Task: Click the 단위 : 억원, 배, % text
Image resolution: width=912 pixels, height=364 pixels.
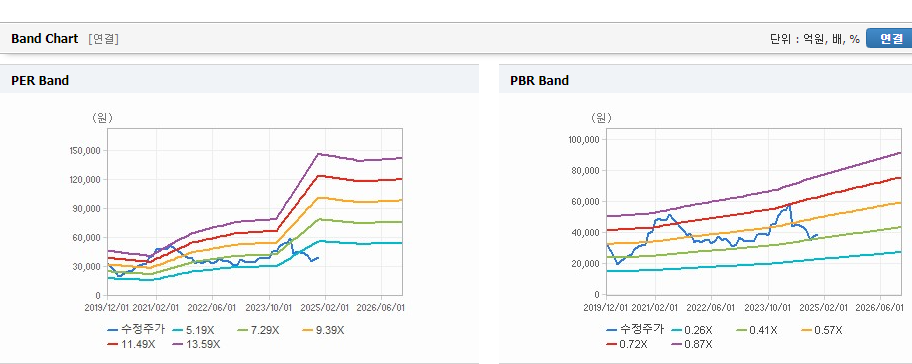Action: pos(814,39)
